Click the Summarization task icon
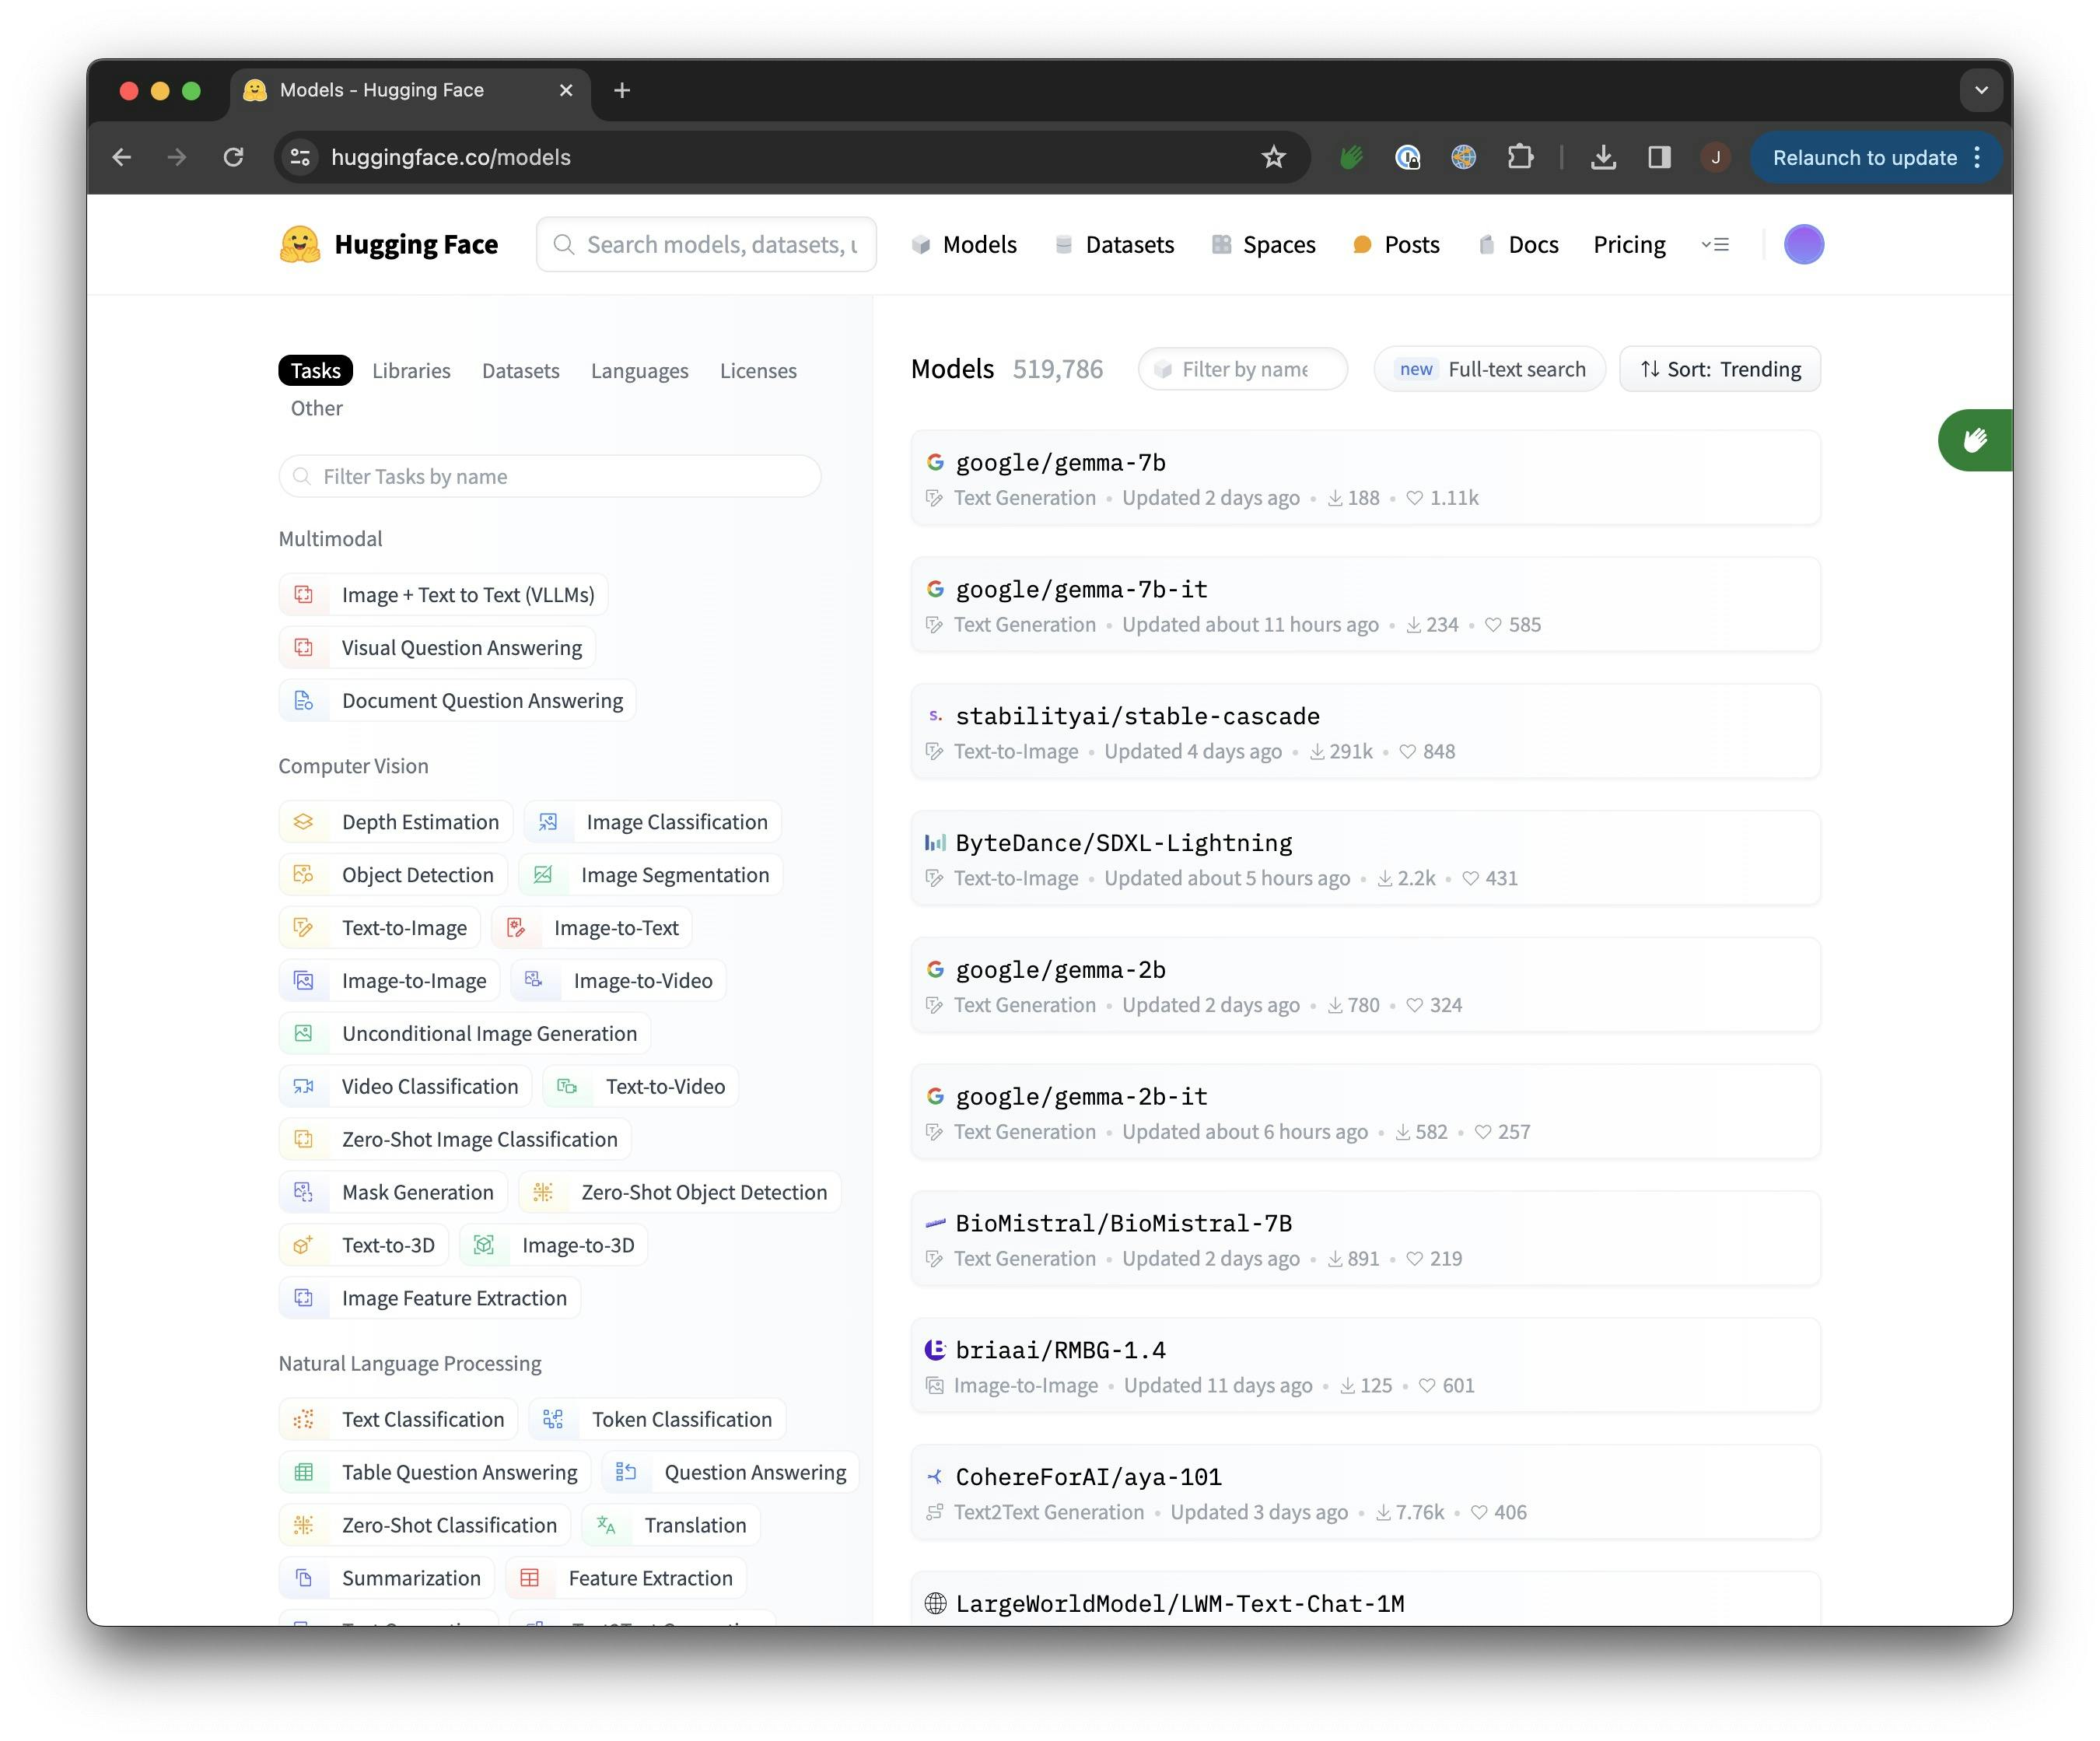This screenshot has height=1741, width=2100. pyautogui.click(x=305, y=1575)
